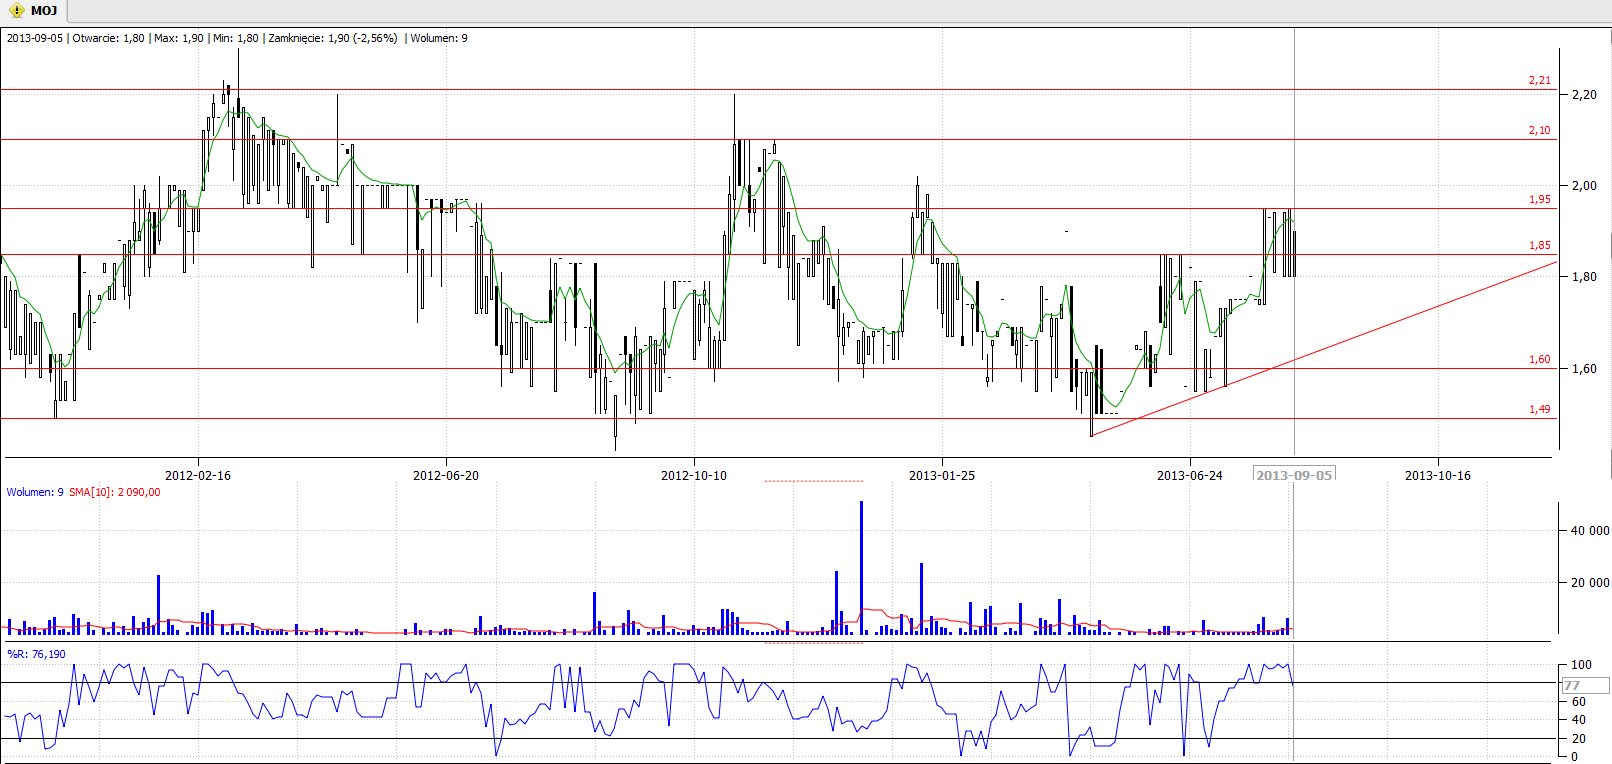Viewport: 1612px width, 764px height.
Task: Click the 40 000 volume axis value
Action: [x=1590, y=531]
